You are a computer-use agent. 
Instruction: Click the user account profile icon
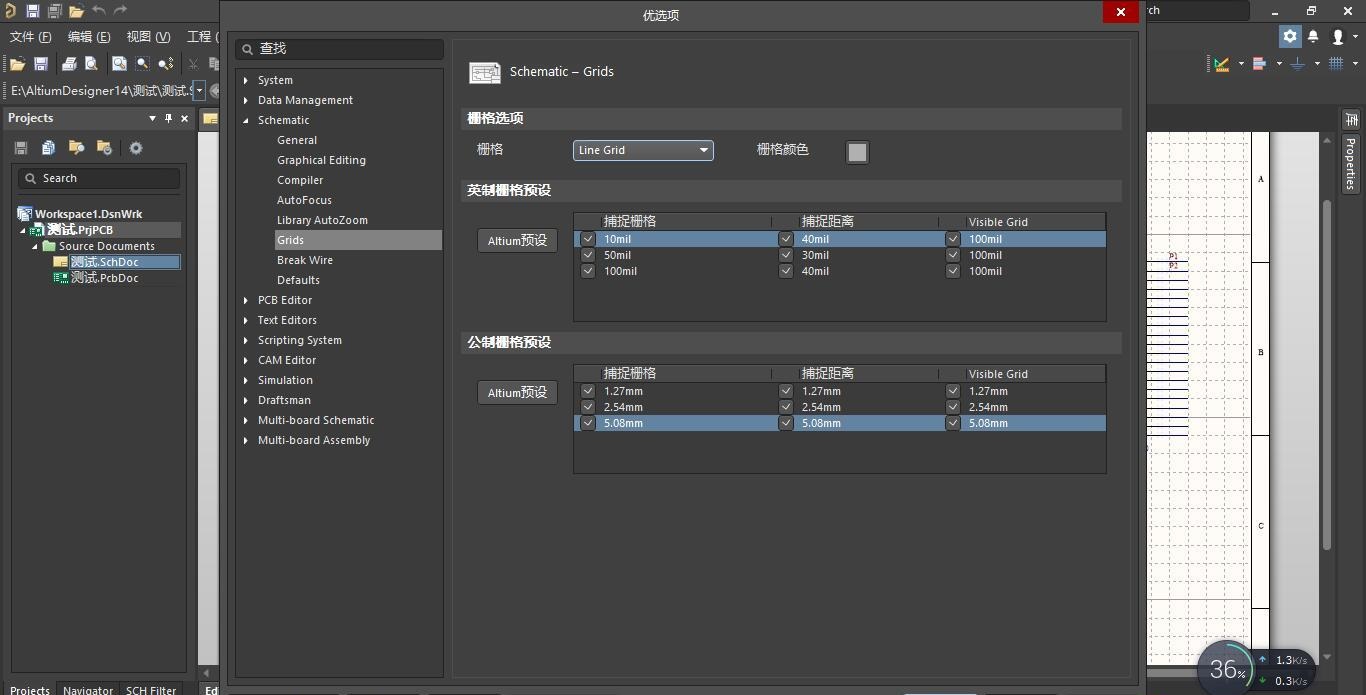pos(1338,37)
